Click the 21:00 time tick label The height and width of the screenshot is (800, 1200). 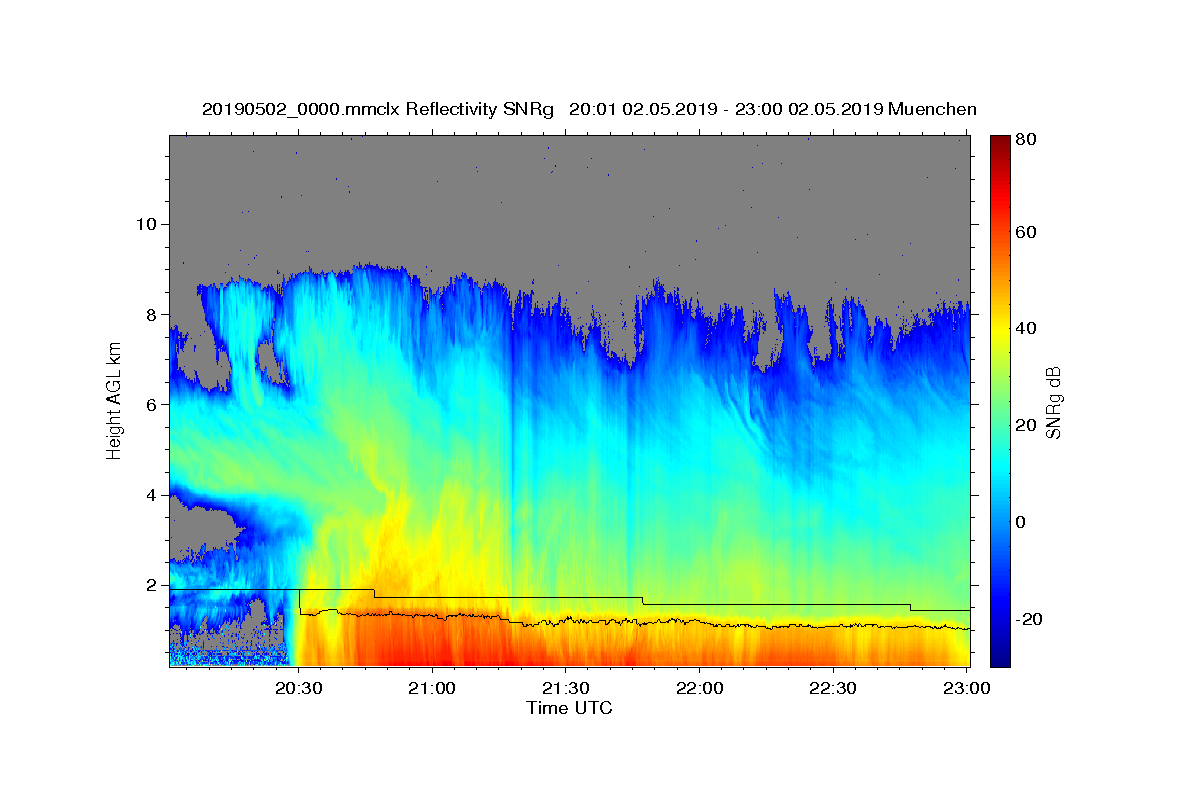click(433, 688)
